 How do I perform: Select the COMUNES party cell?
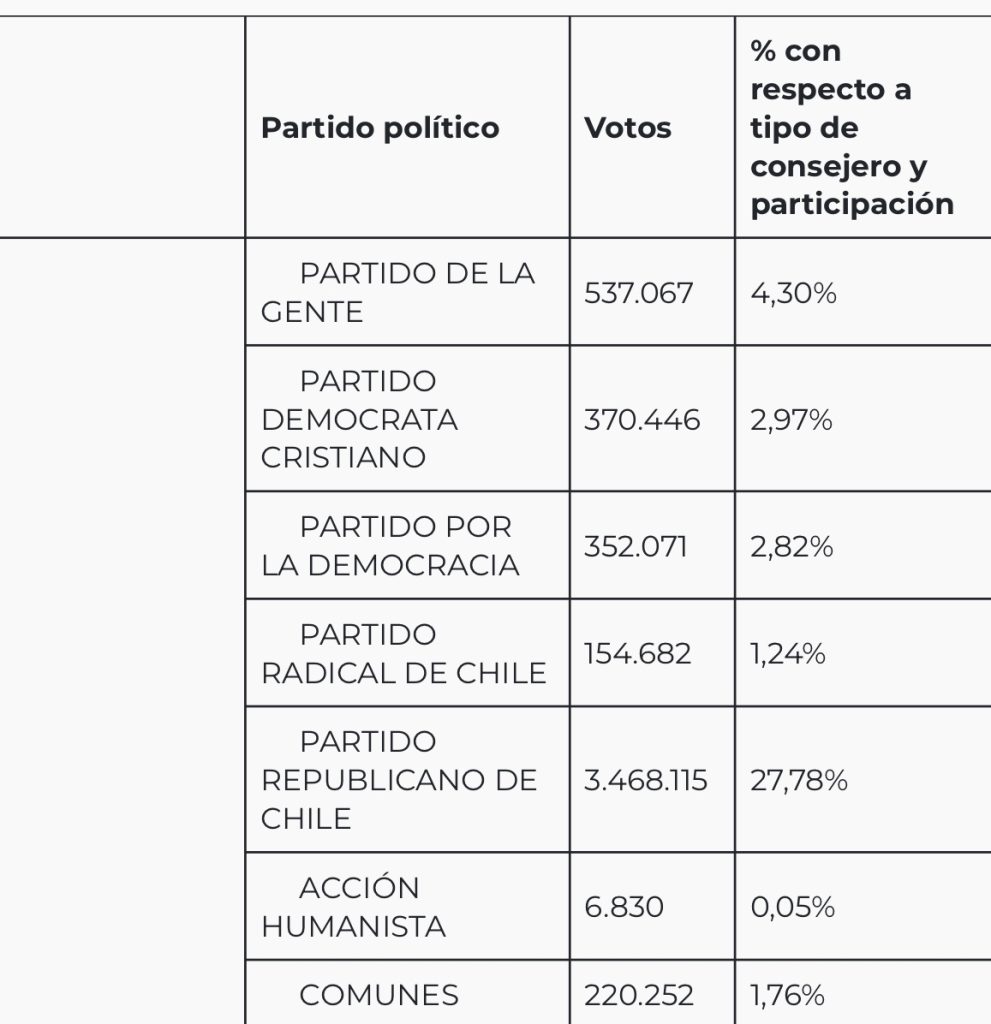click(x=407, y=993)
